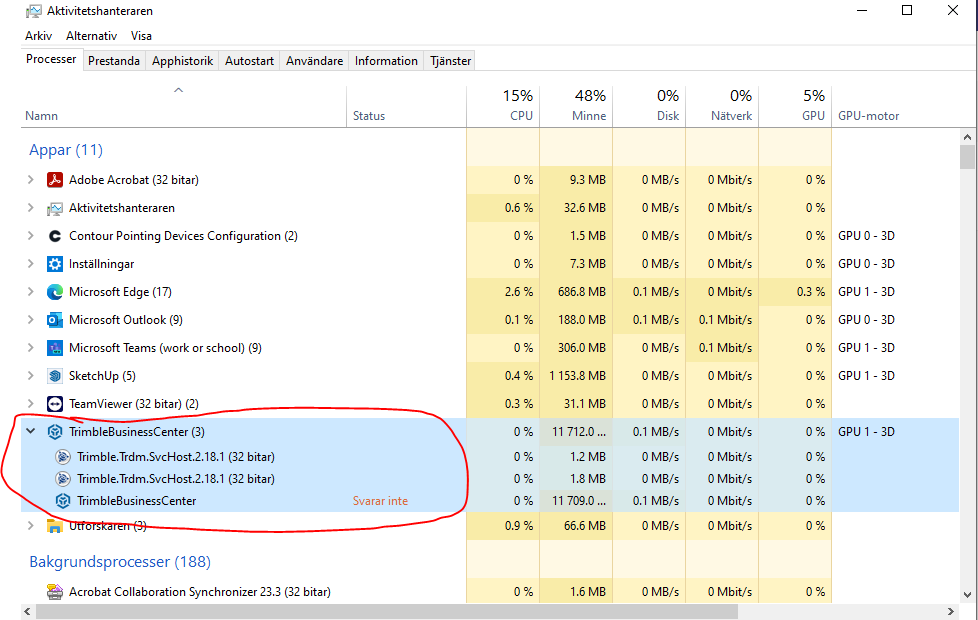Click the icon of Trimble.Trdm.SvcHost using 1.2 MB
The width and height of the screenshot is (978, 620).
pos(63,457)
